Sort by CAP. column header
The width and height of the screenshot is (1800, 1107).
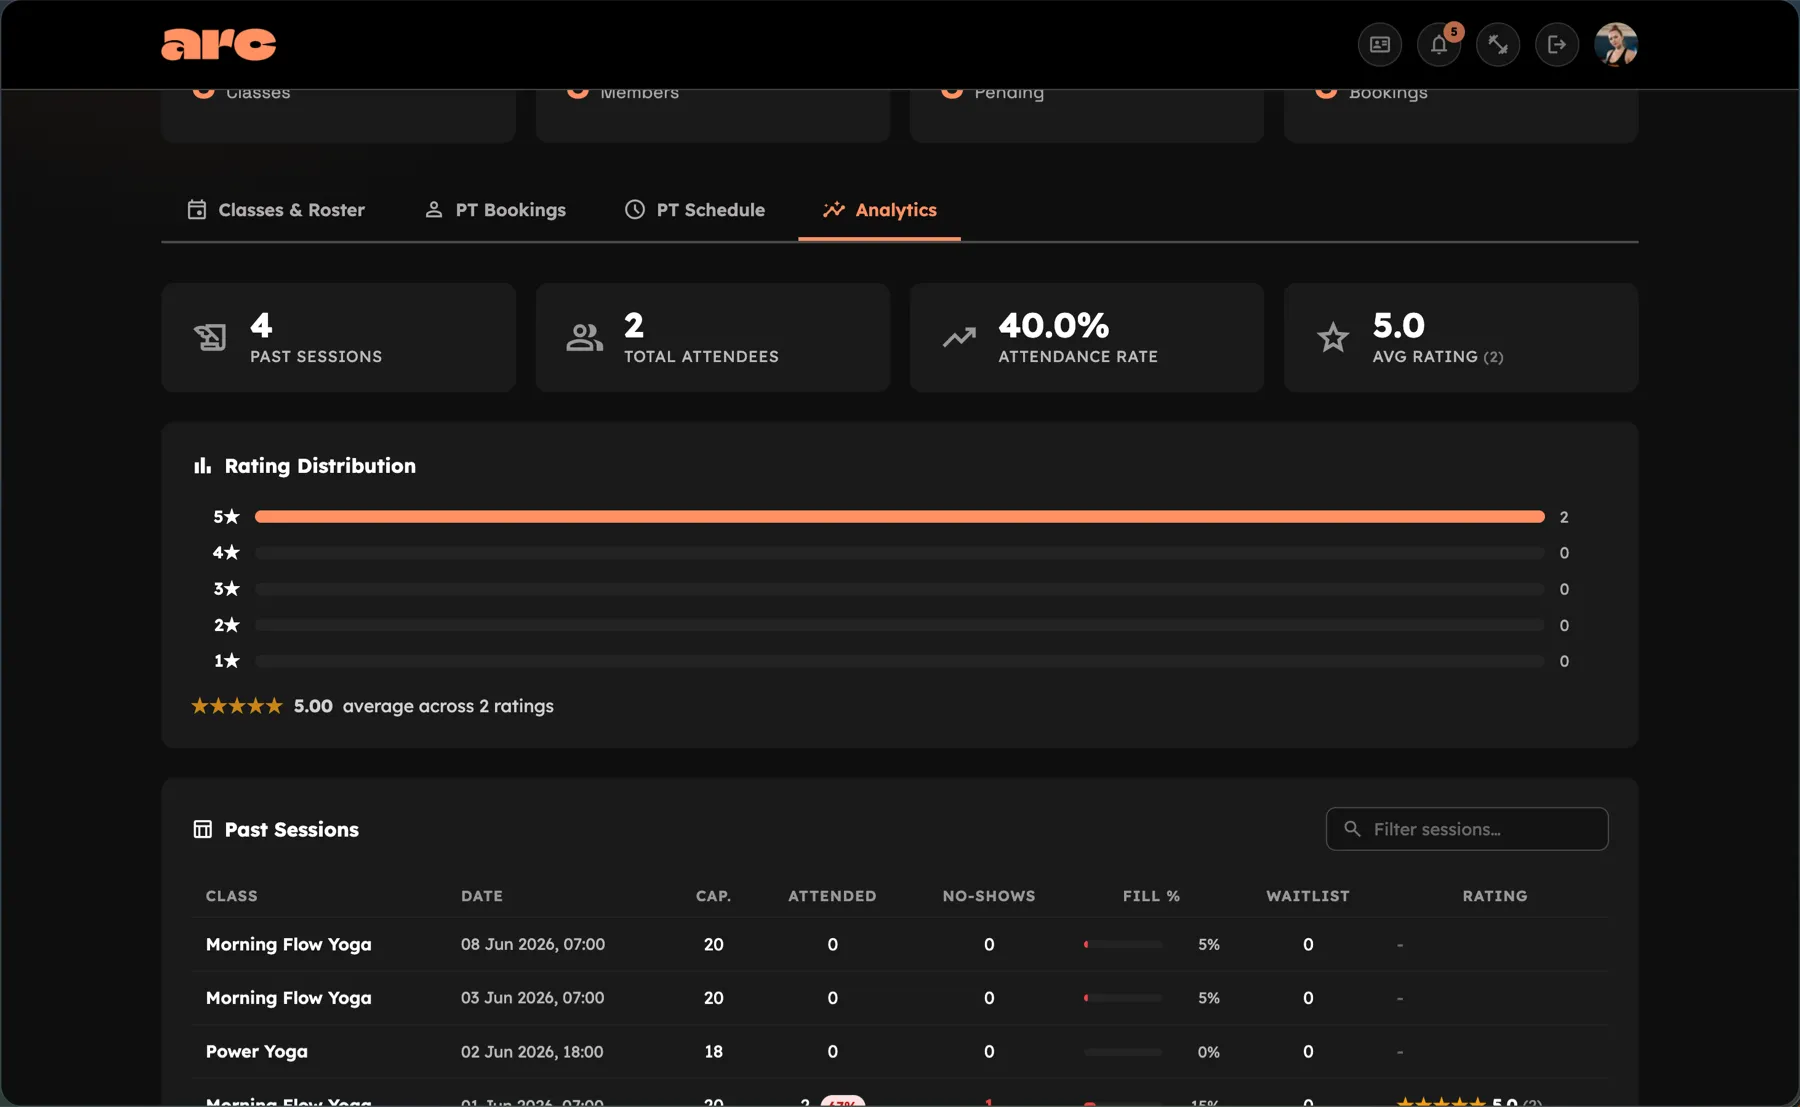(713, 896)
